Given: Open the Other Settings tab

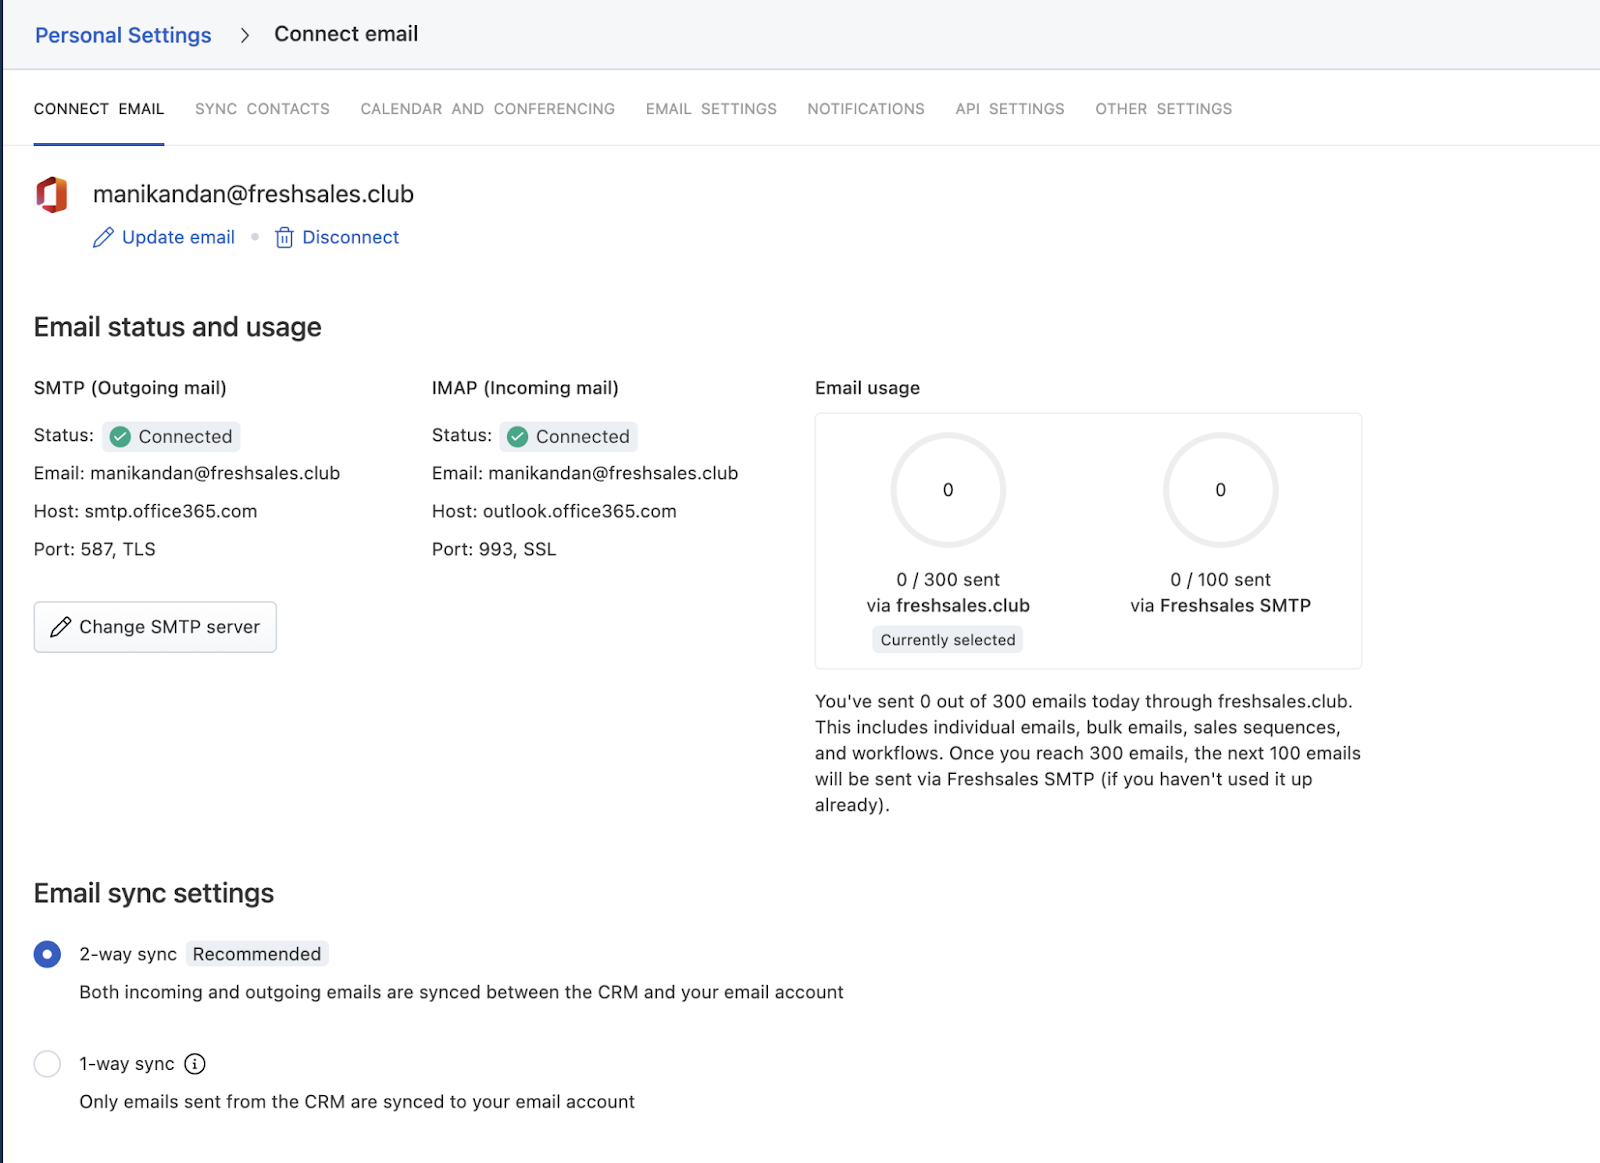Looking at the screenshot, I should pos(1164,109).
